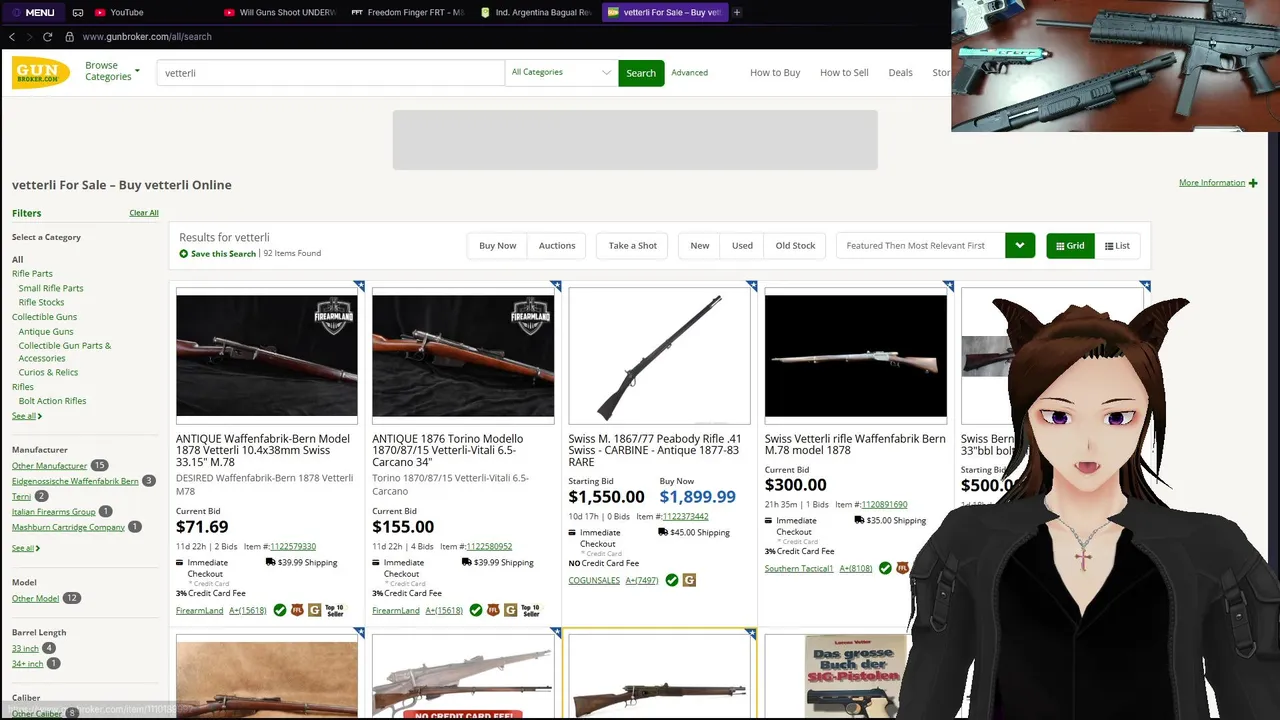The width and height of the screenshot is (1280, 720).
Task: Open the All Categories dropdown
Action: (x=561, y=73)
